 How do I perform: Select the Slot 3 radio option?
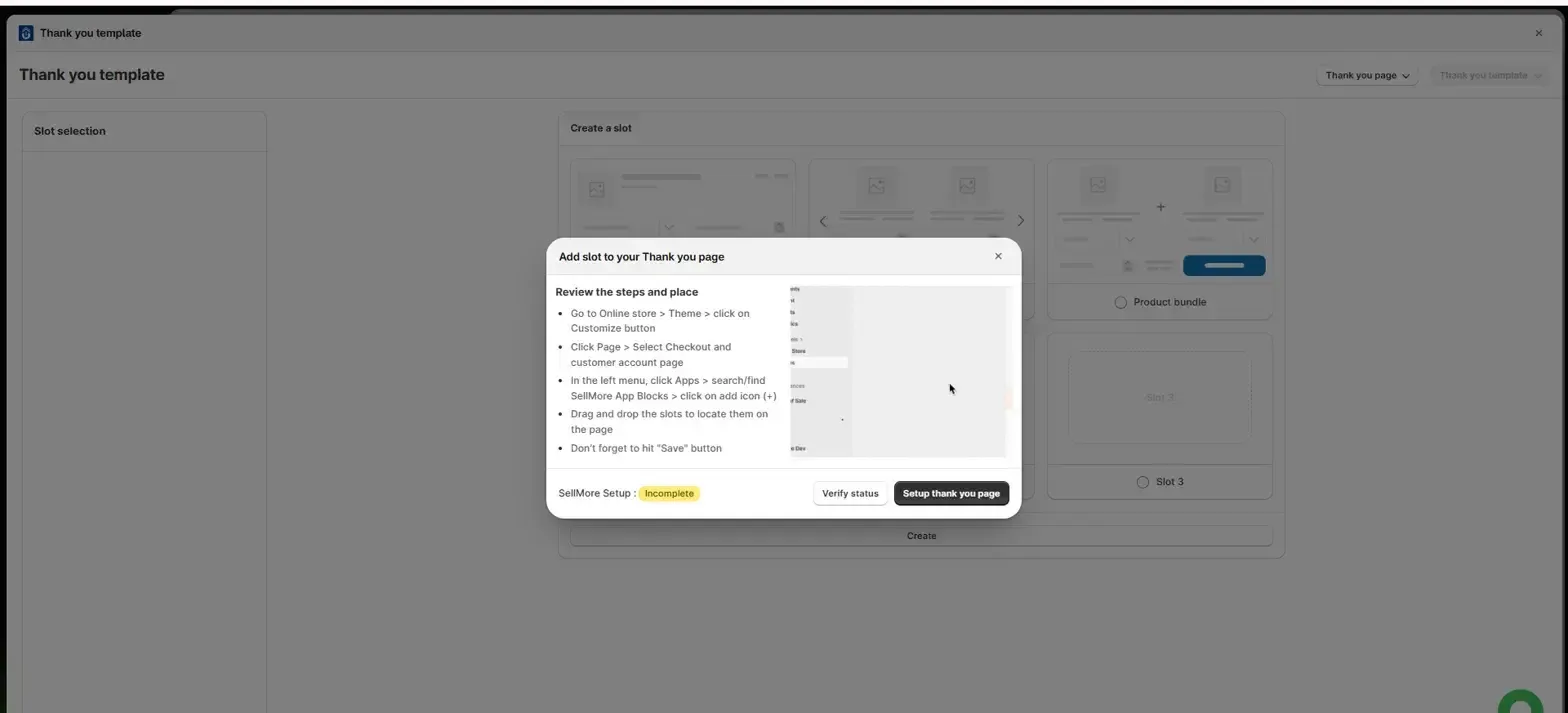pos(1143,482)
